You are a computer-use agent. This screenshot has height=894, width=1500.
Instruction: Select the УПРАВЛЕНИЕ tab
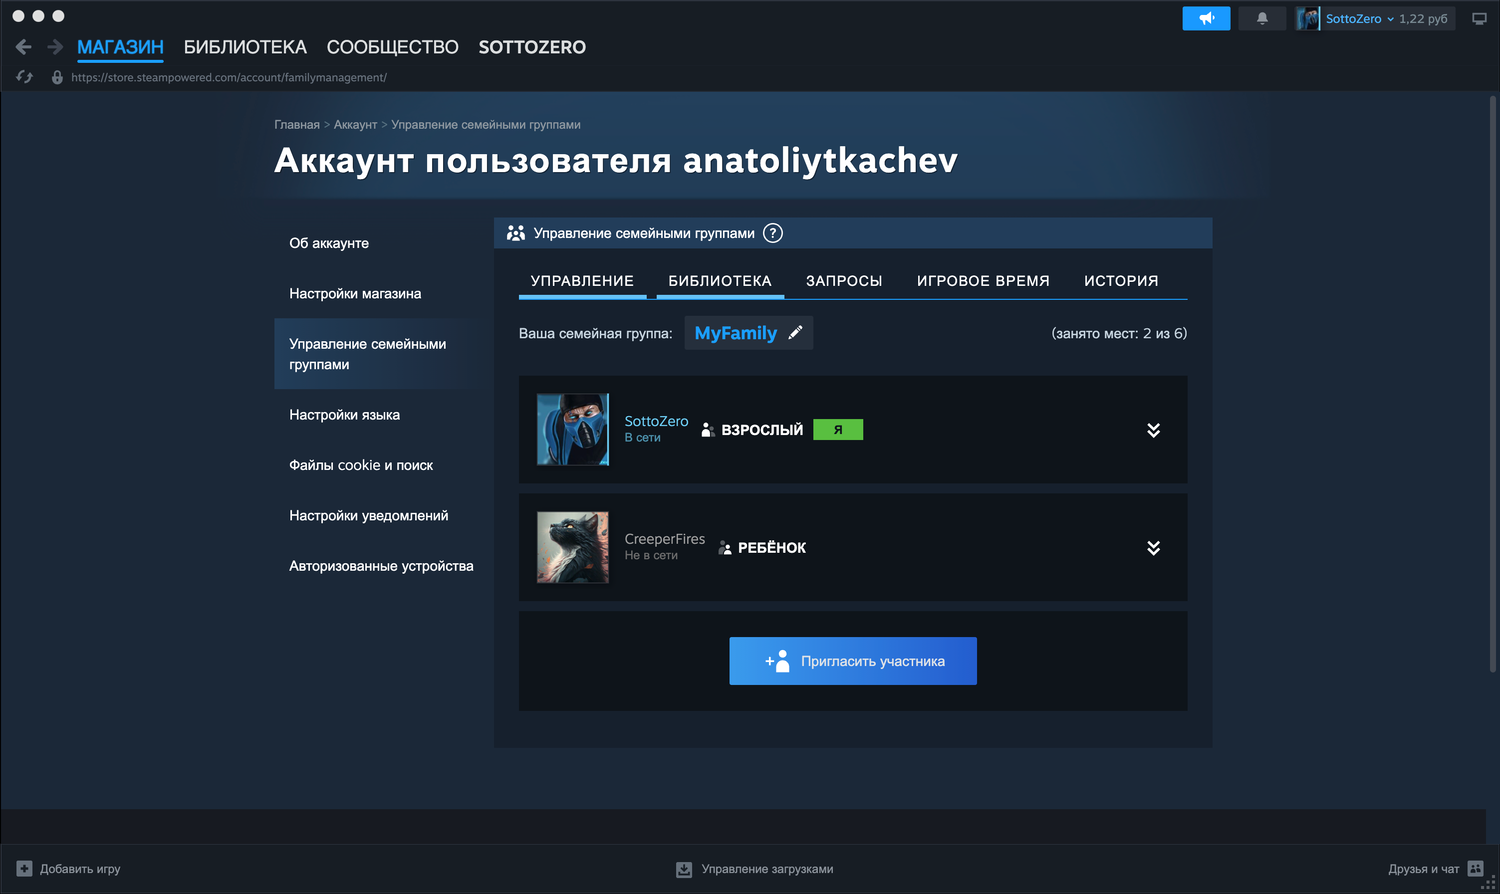tap(582, 281)
